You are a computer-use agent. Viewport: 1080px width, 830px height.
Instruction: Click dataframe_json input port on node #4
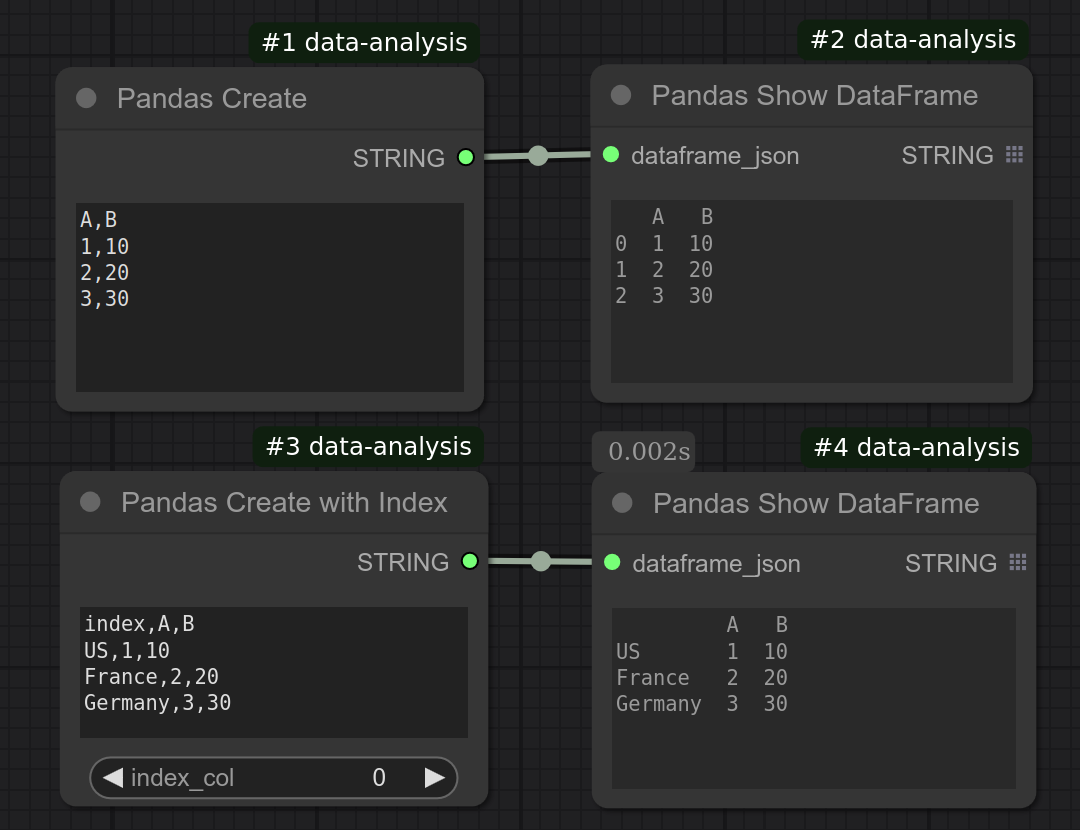(612, 563)
